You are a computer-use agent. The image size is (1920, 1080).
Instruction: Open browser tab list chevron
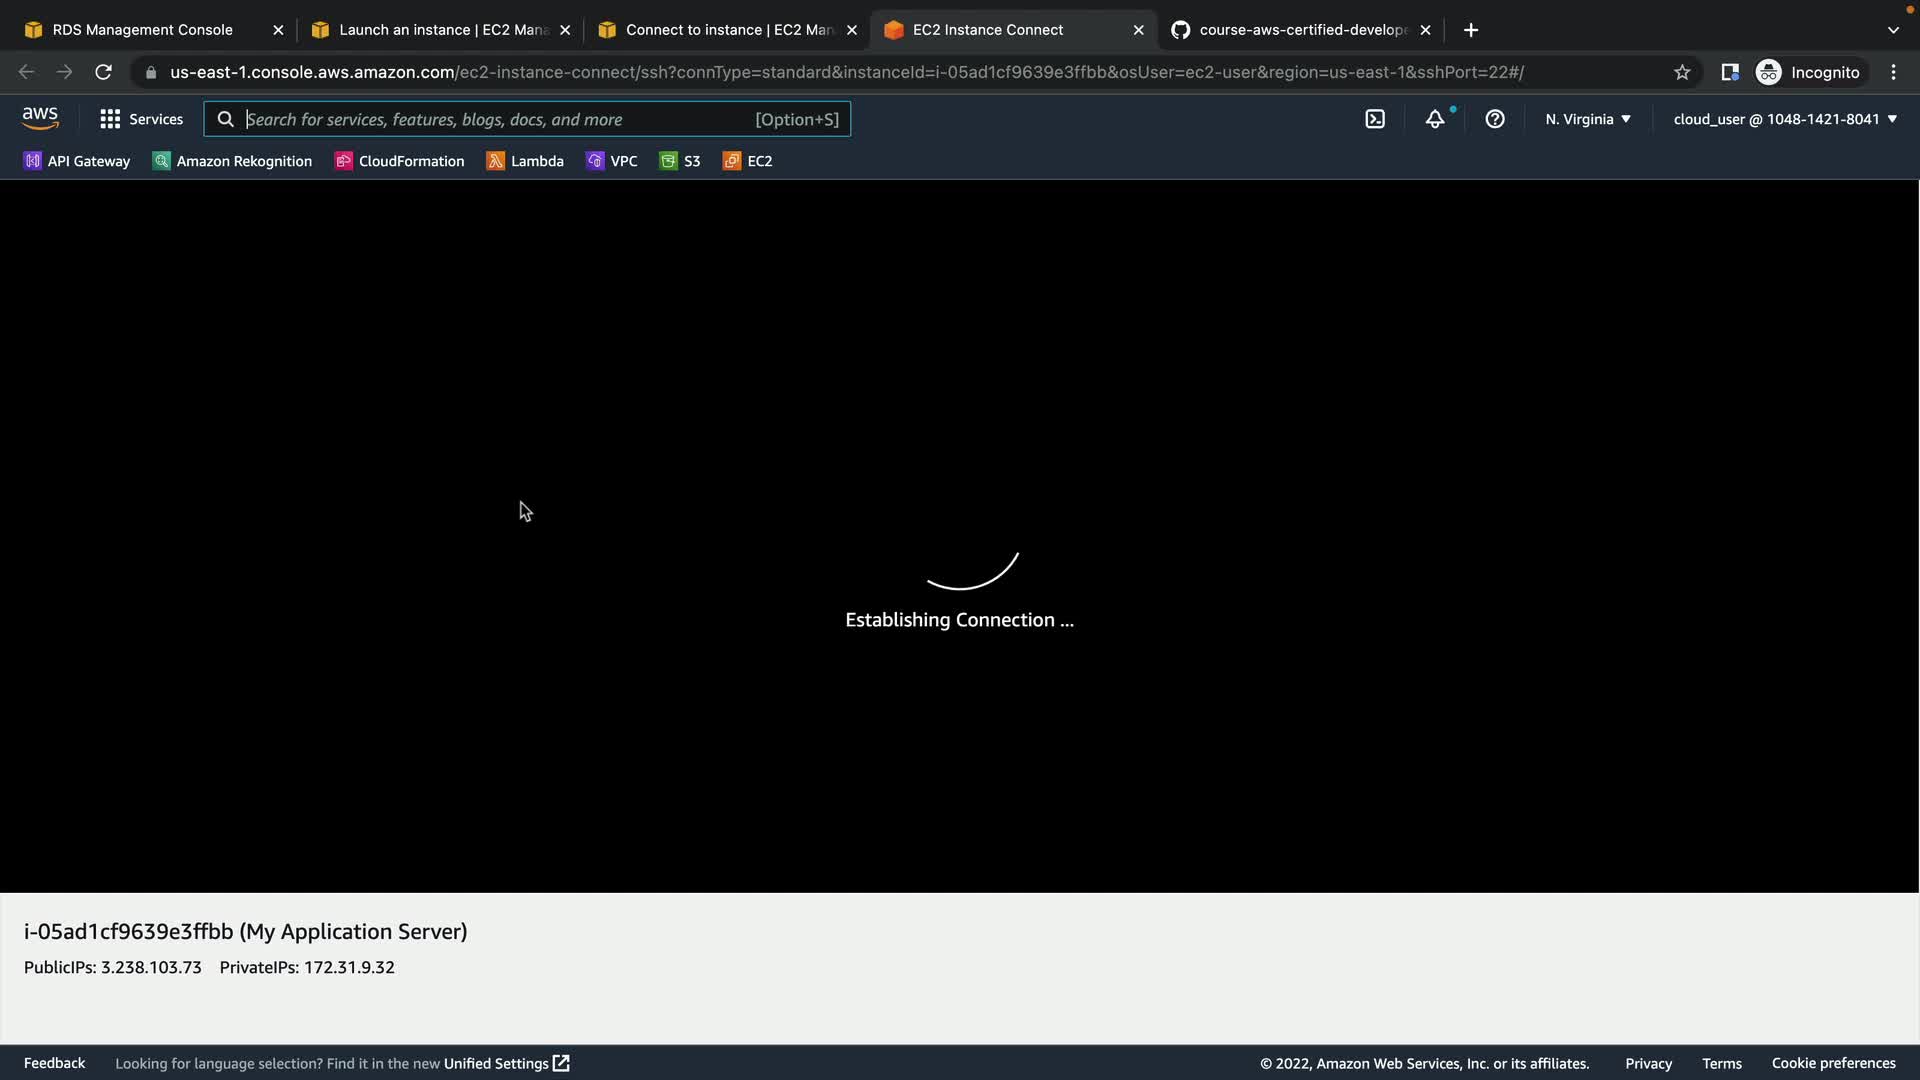[x=1893, y=30]
